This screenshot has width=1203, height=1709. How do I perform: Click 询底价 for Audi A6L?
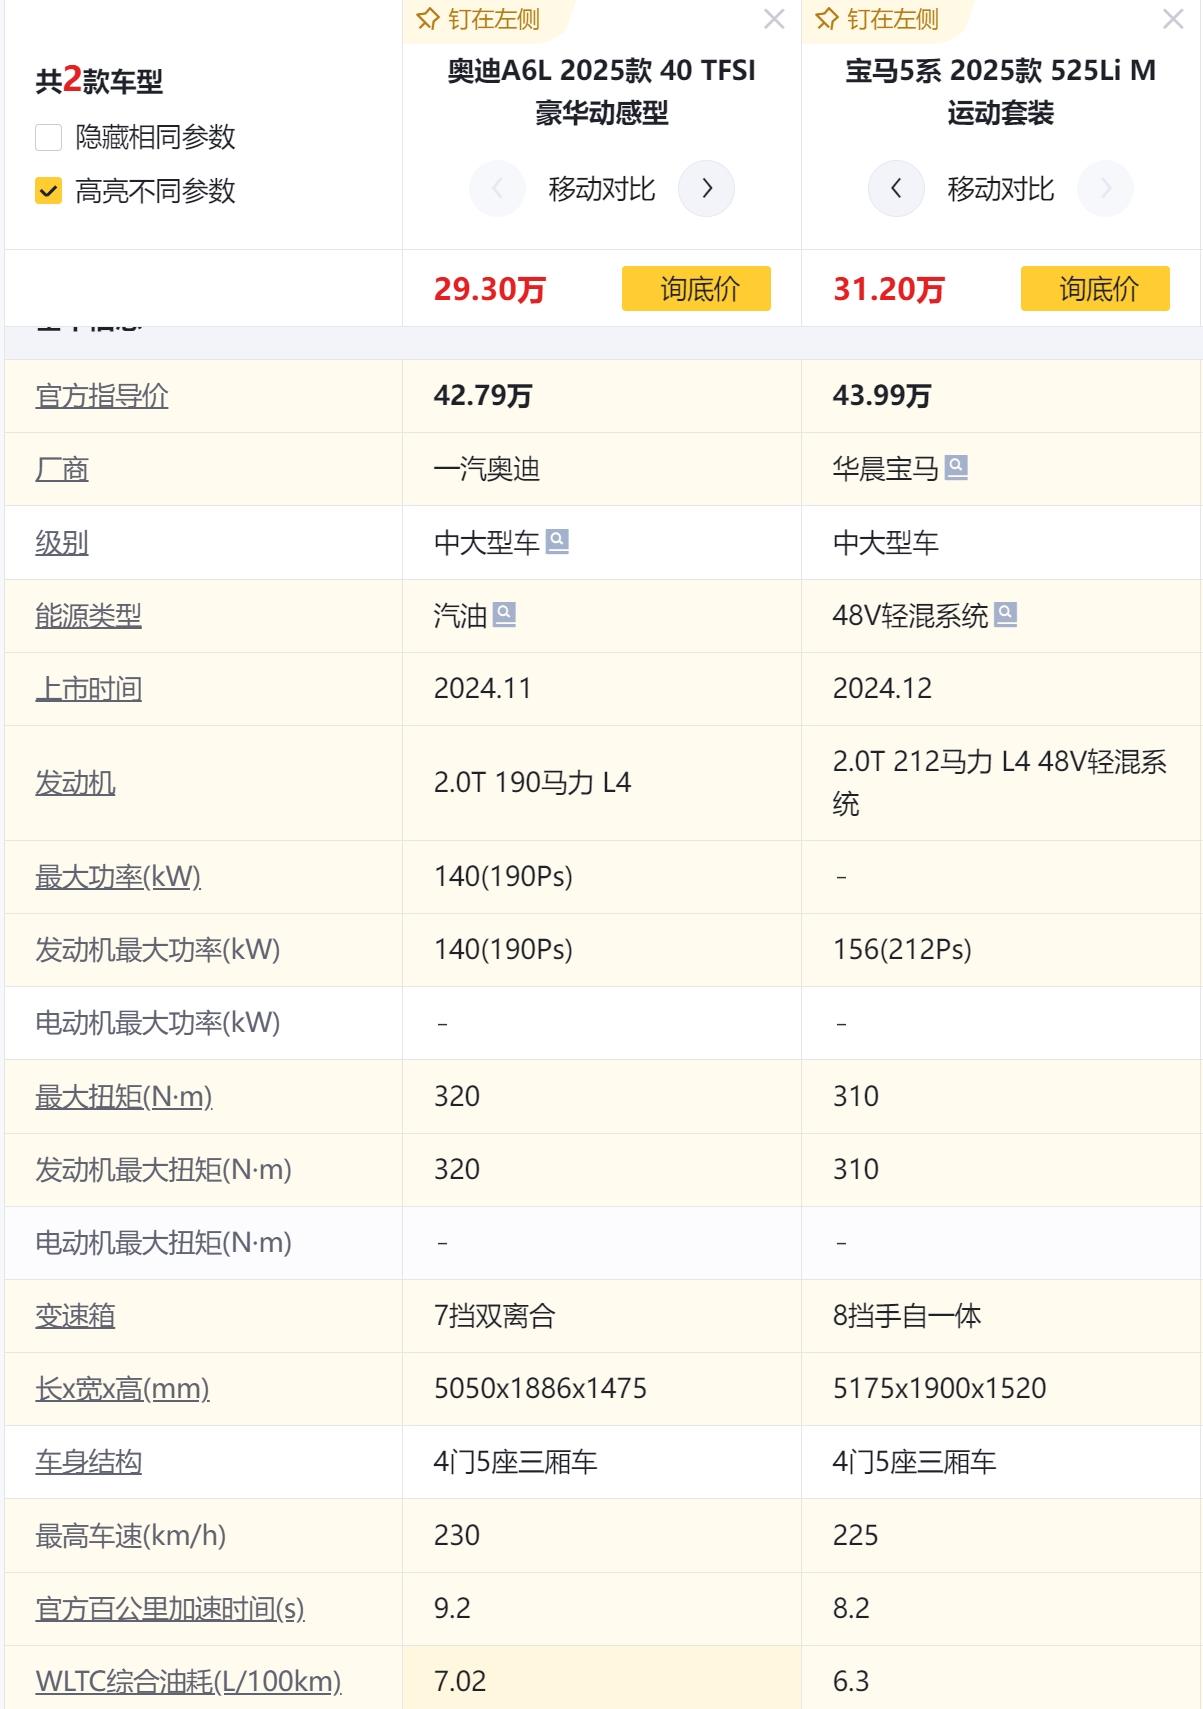coord(696,289)
